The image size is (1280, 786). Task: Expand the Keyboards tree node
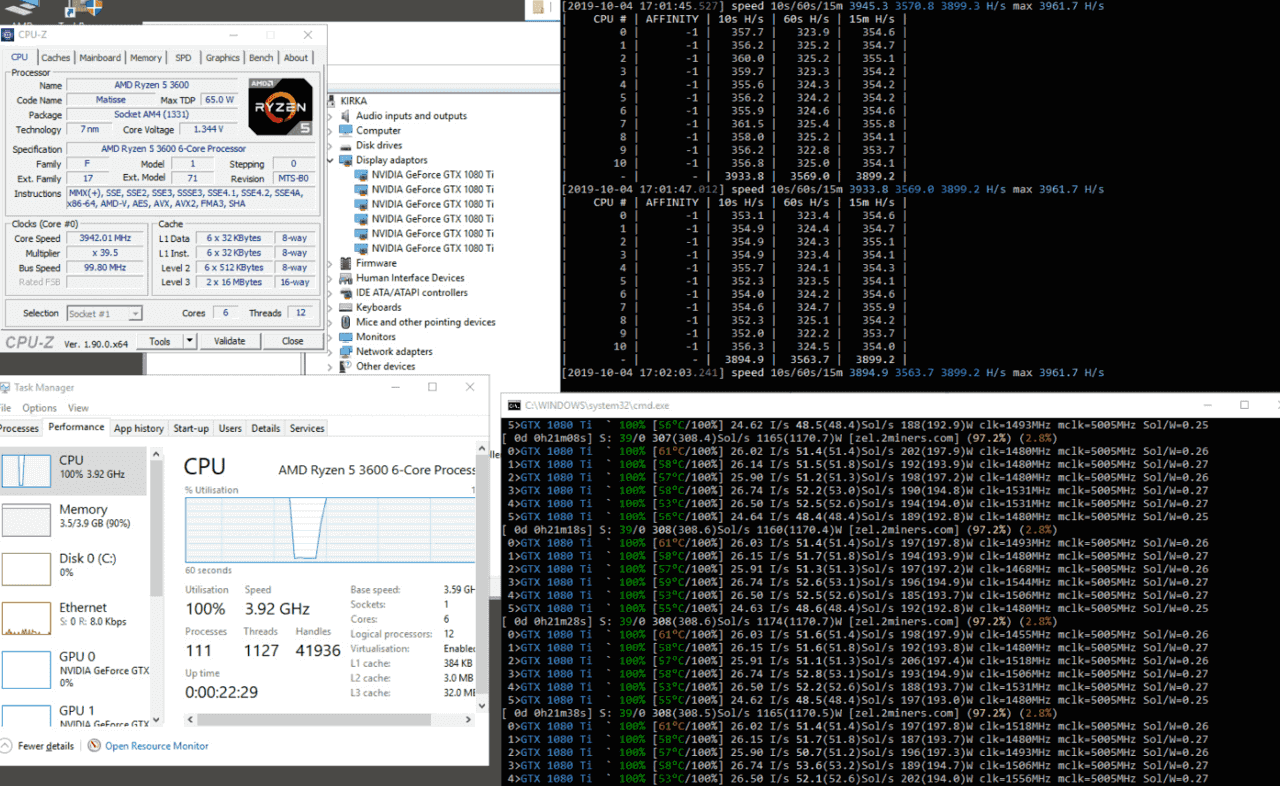(x=332, y=308)
